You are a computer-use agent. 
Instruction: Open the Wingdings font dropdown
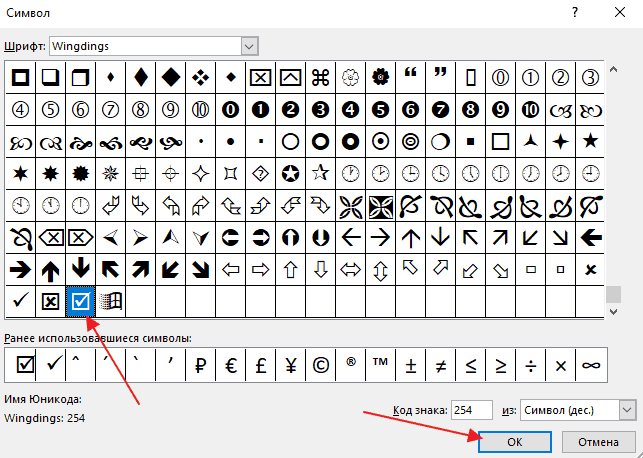coord(247,45)
